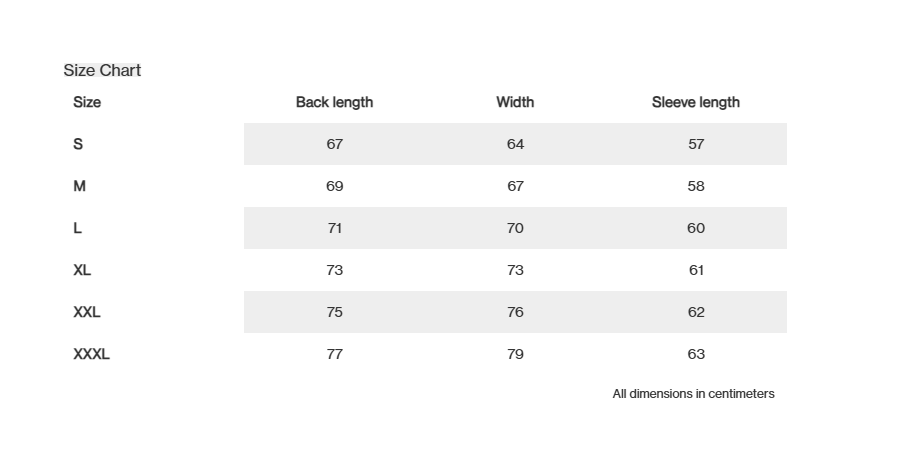Select width value 64 for size S

click(515, 144)
